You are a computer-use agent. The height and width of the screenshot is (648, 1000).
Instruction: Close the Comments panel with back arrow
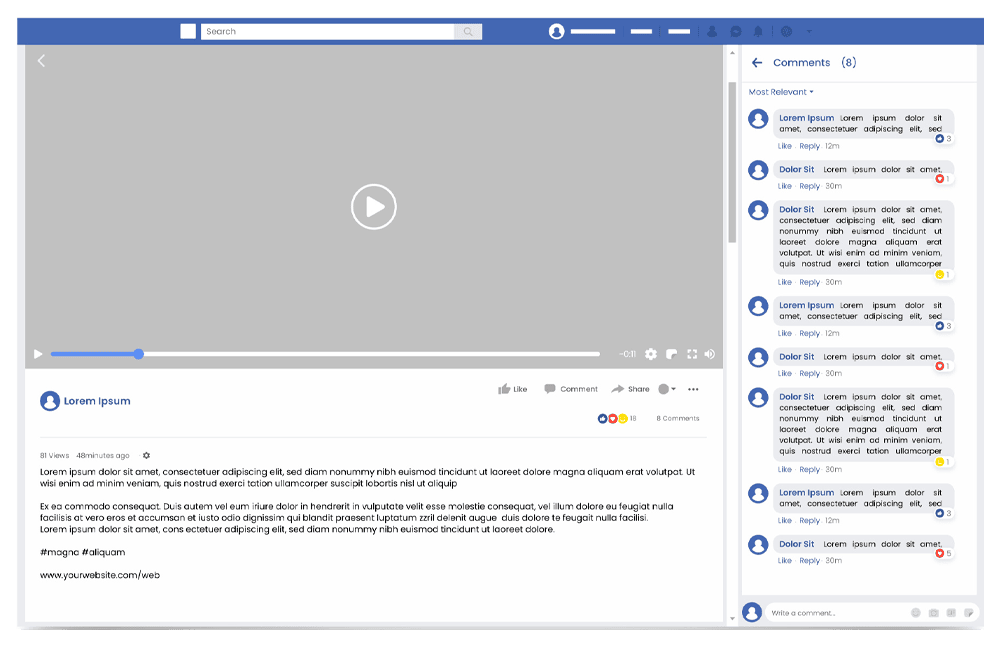coord(757,63)
